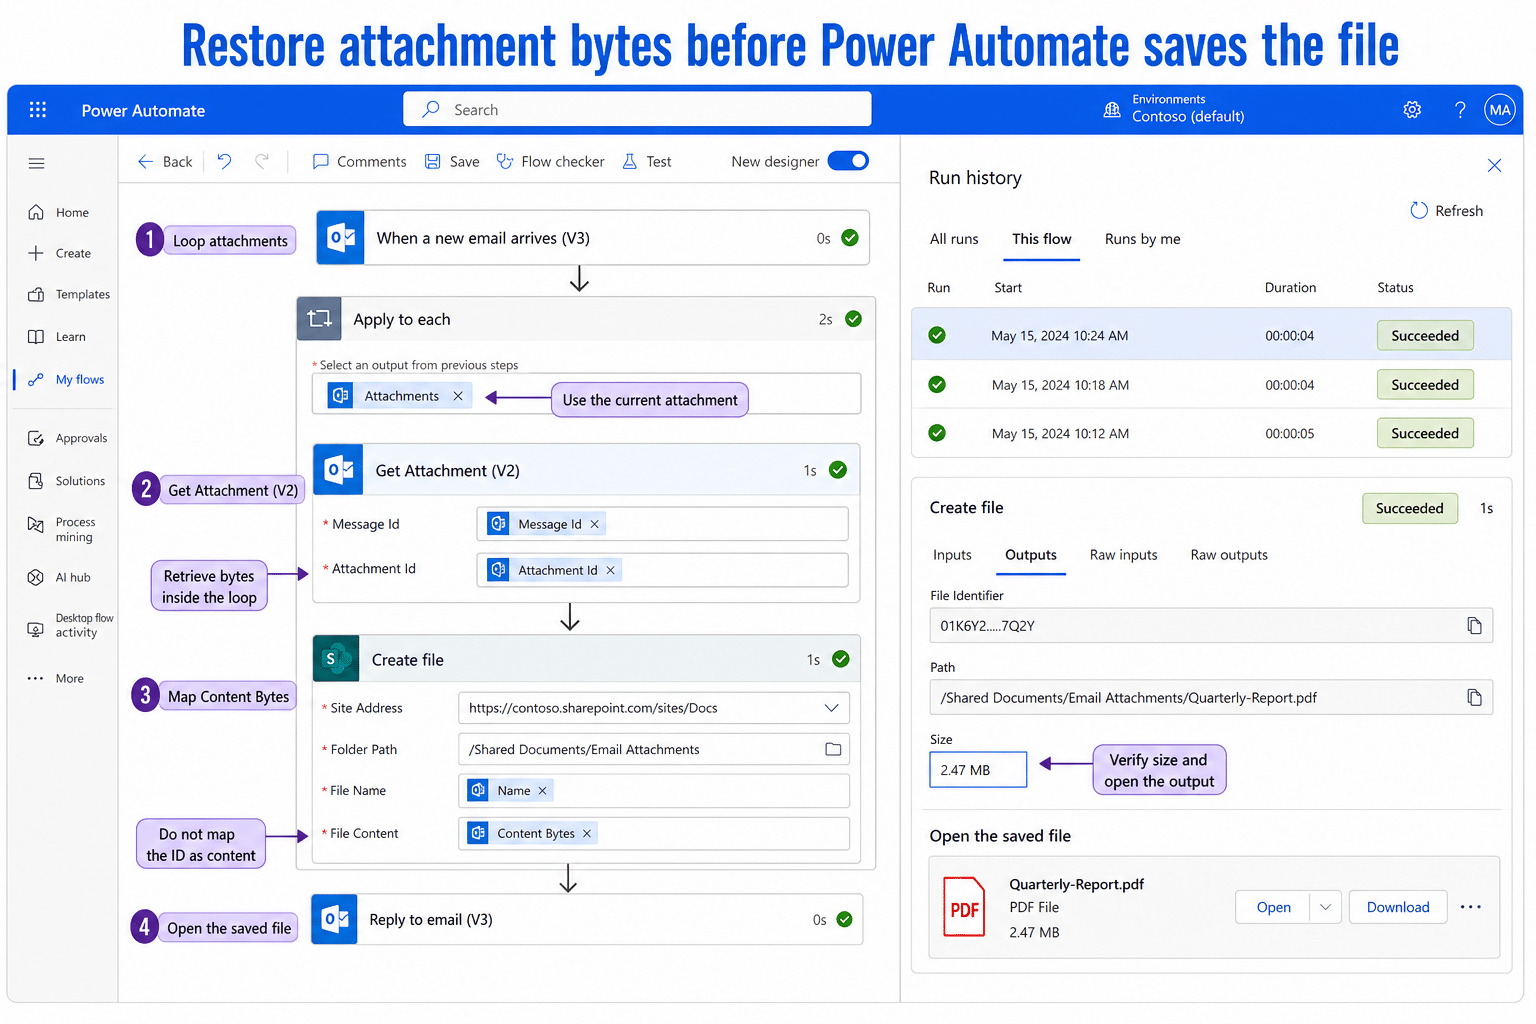Collapse the hamburger navigation menu
This screenshot has width=1536, height=1024.
pos(37,163)
